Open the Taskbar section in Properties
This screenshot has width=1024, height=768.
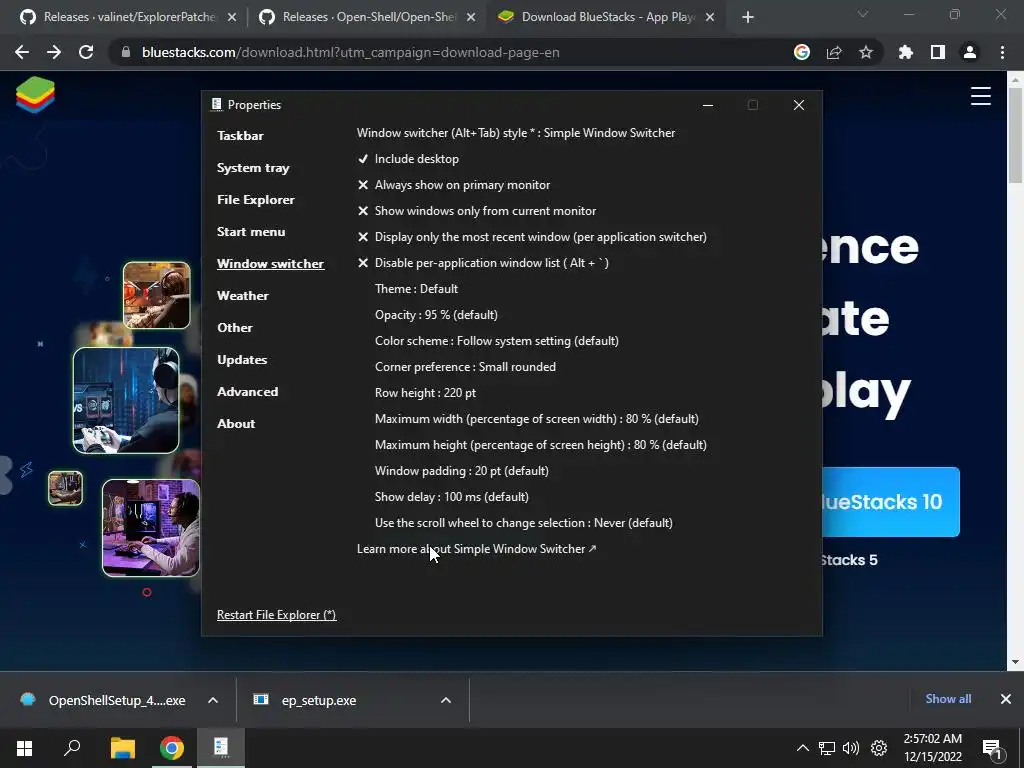point(240,136)
